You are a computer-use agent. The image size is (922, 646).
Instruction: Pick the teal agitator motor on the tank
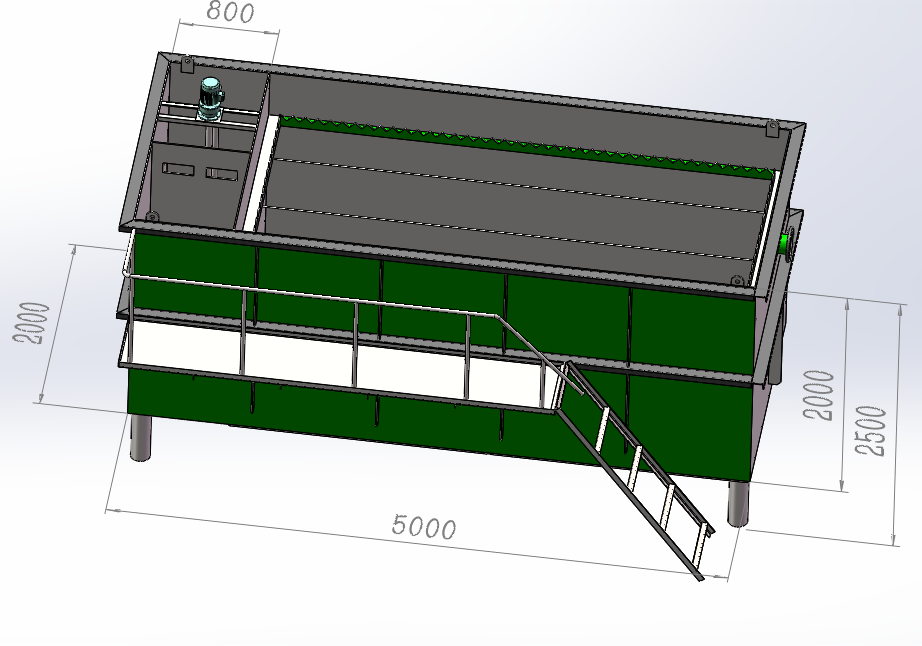[x=211, y=98]
